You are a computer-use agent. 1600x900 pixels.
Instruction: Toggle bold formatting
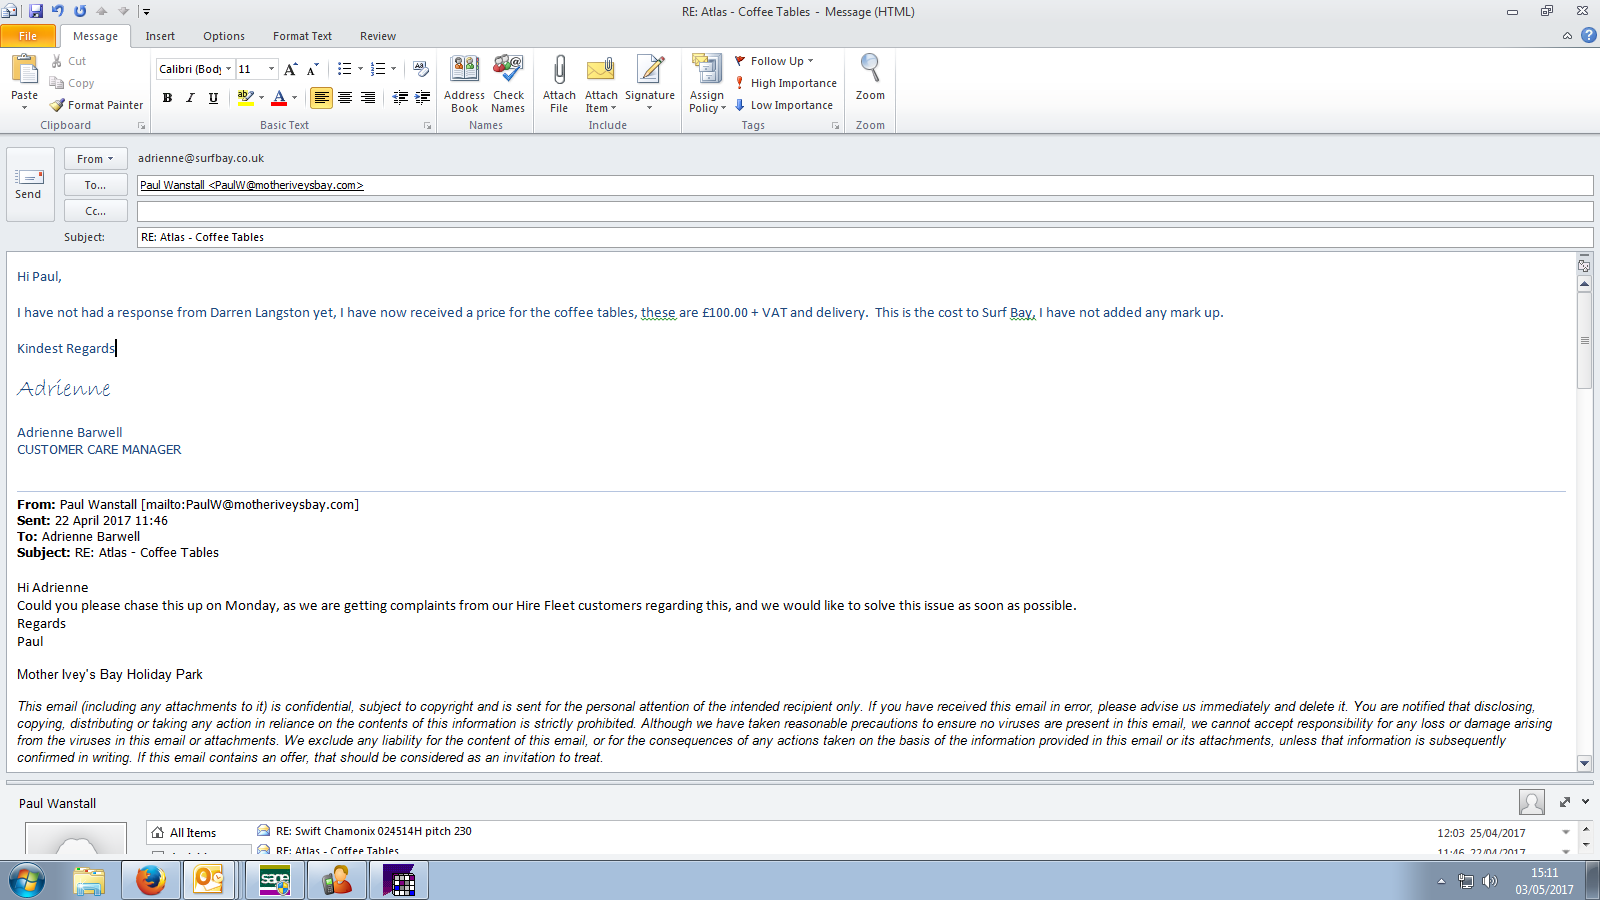[x=167, y=98]
